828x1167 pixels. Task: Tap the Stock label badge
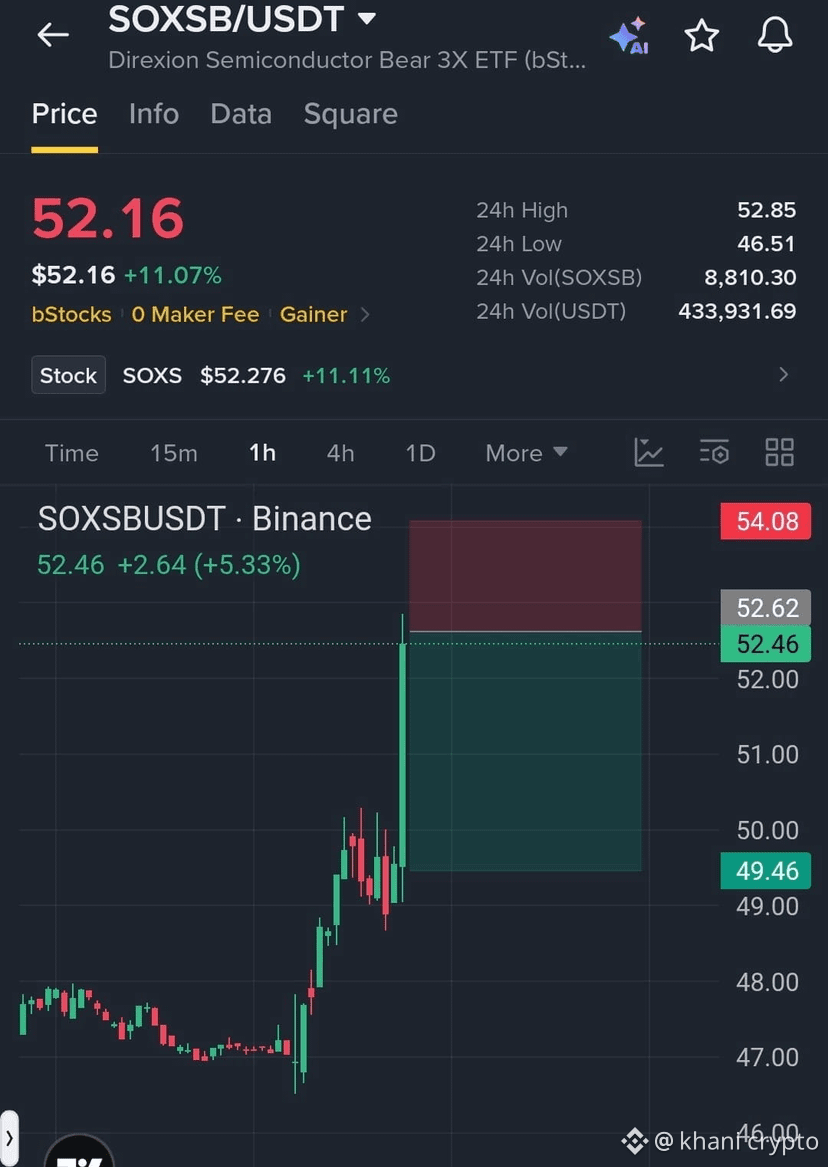68,374
